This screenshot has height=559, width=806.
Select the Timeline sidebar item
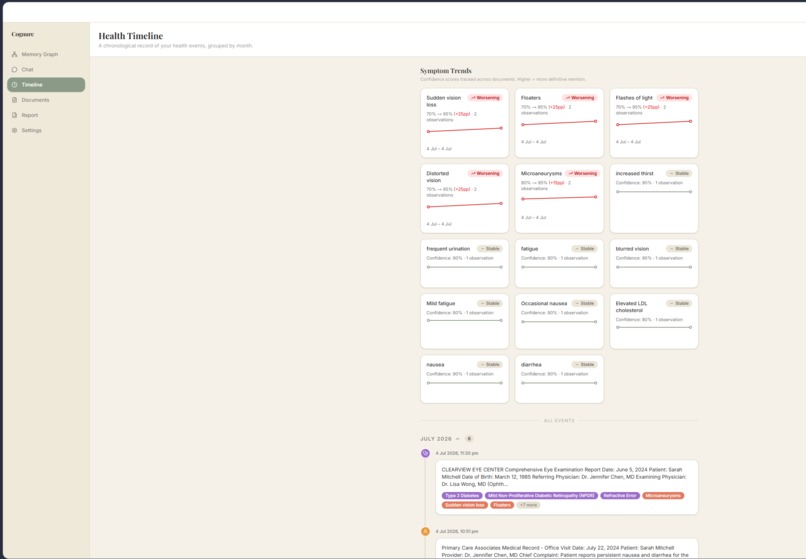coord(46,84)
